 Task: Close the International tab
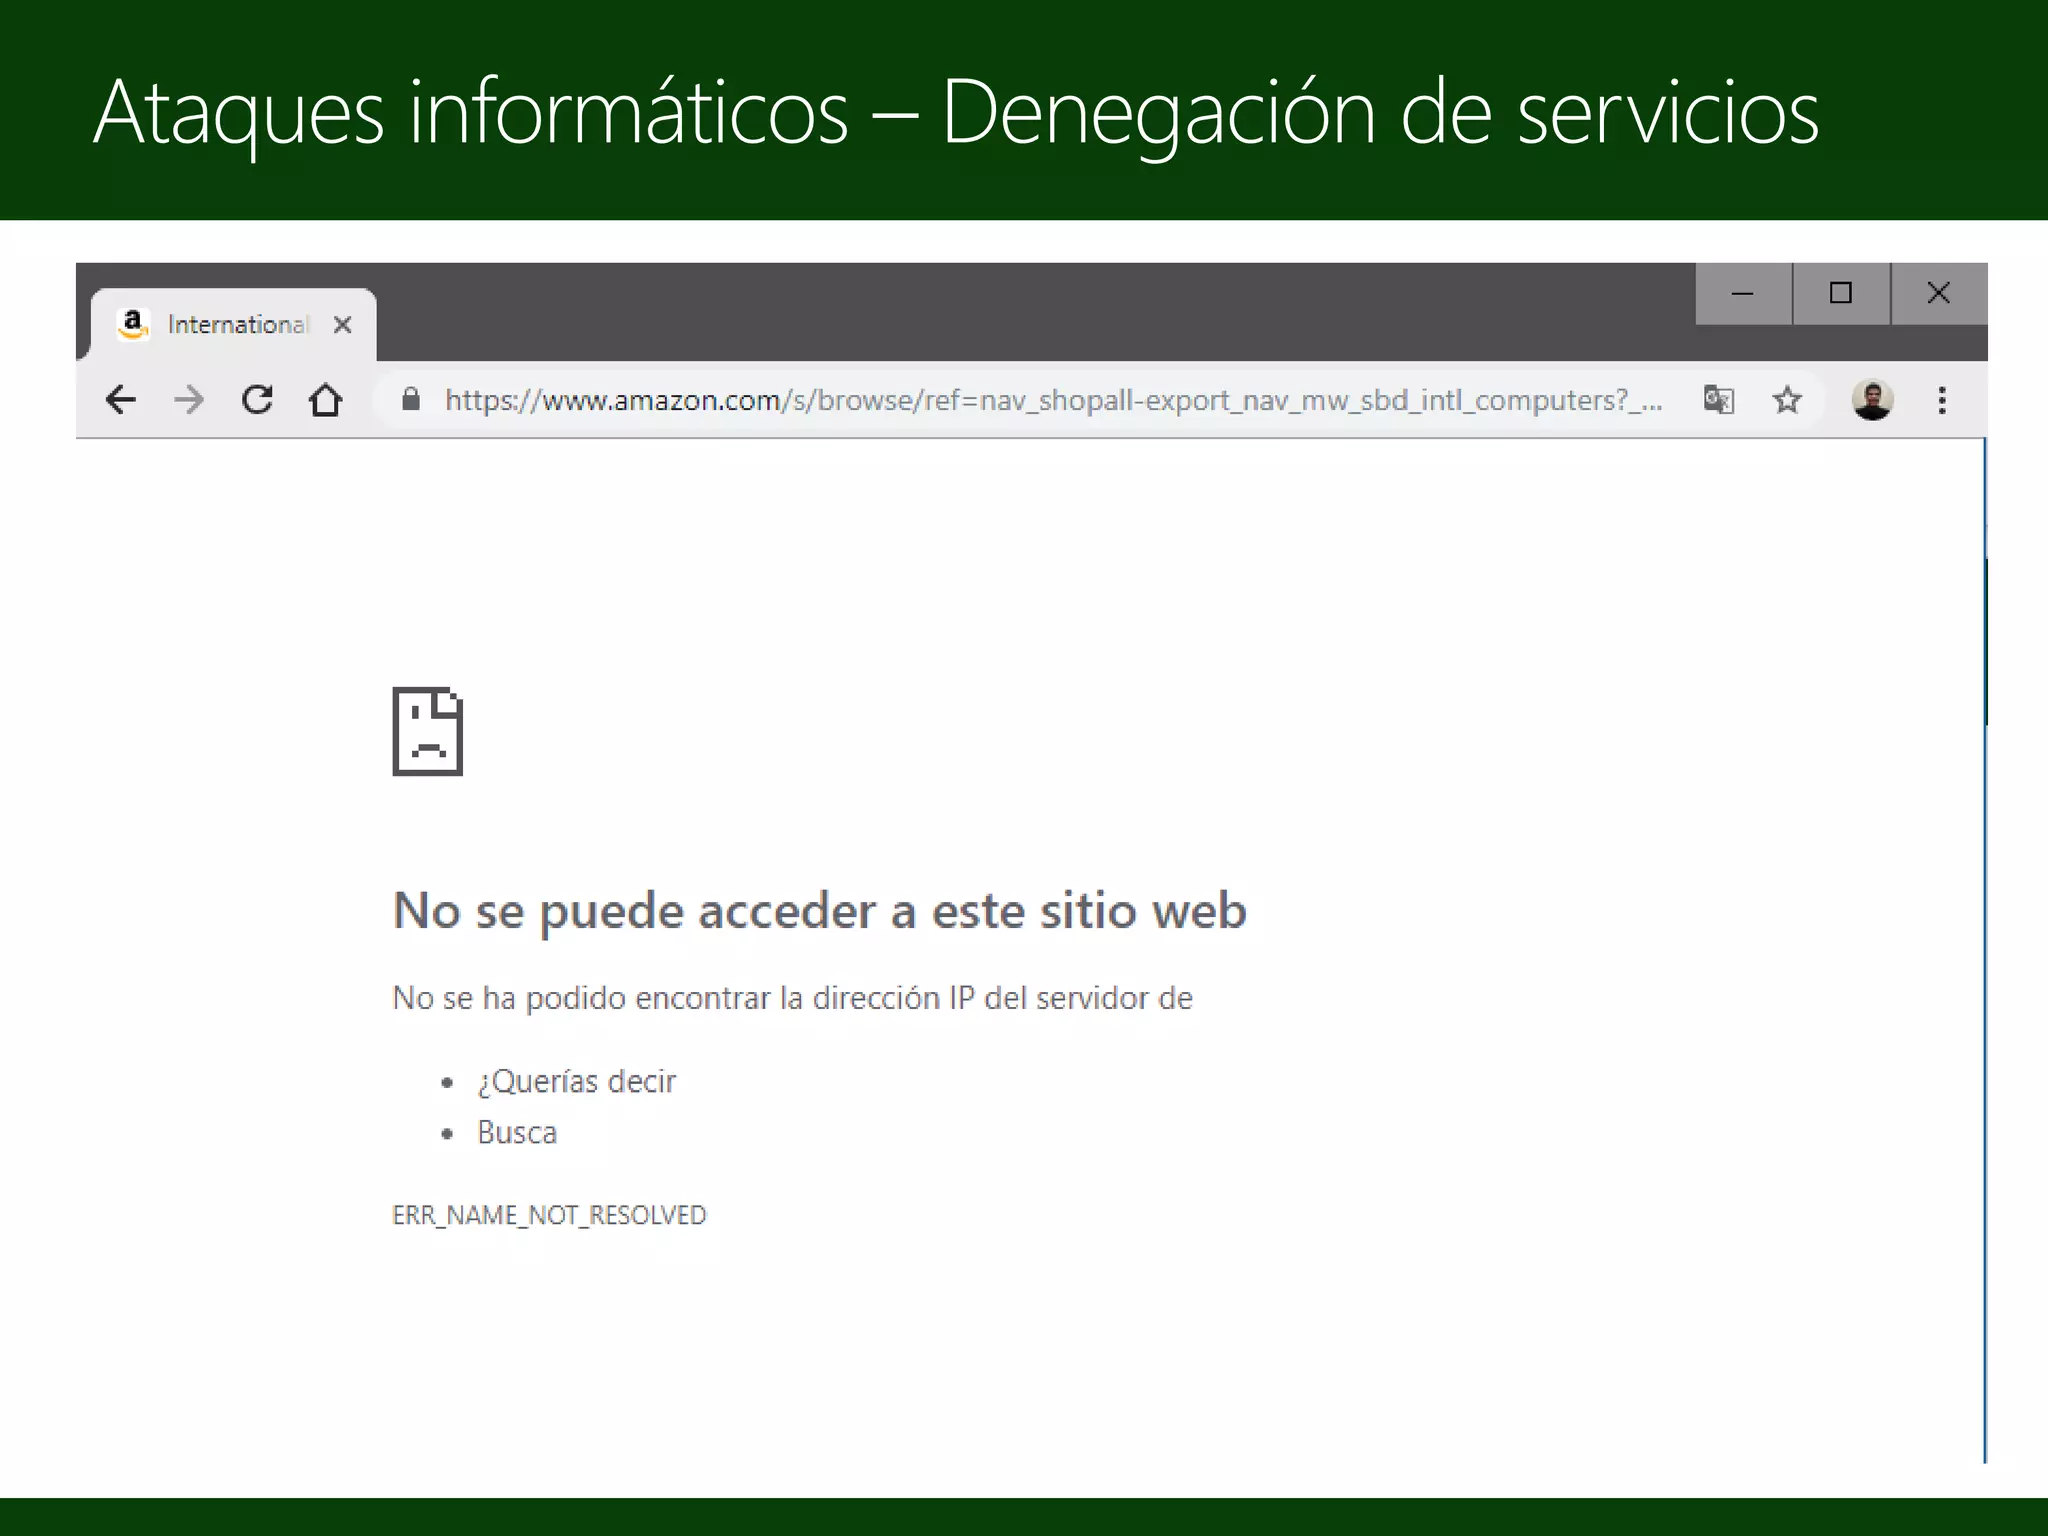(x=342, y=325)
